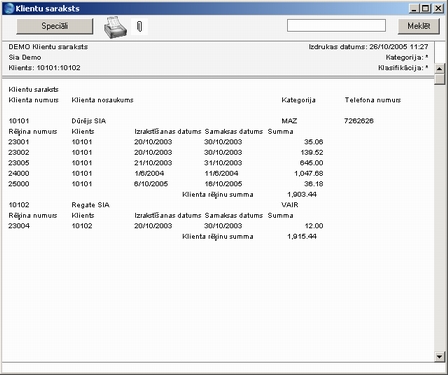Click payment date 16/10/2005
448x375 pixels.
click(x=223, y=184)
